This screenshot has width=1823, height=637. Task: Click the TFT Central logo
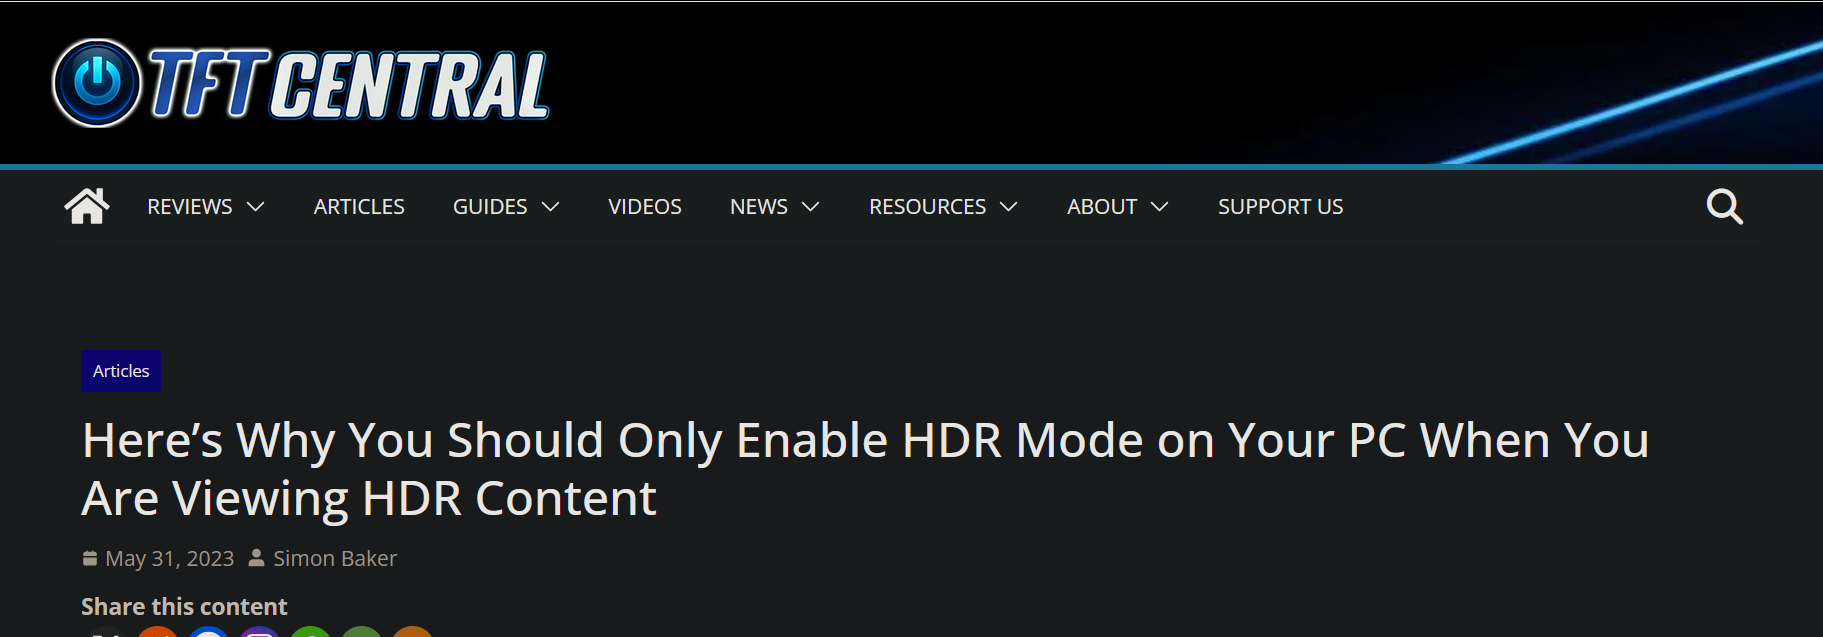(x=300, y=84)
